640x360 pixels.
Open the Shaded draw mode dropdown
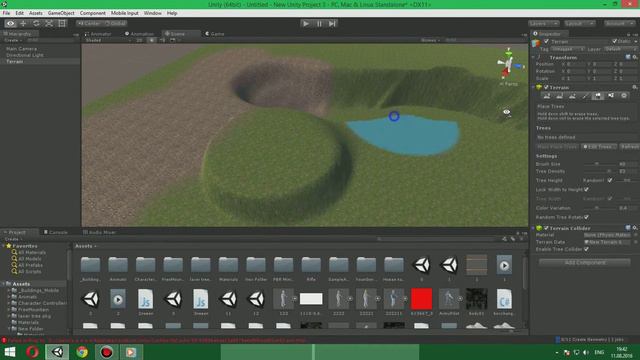coord(108,40)
